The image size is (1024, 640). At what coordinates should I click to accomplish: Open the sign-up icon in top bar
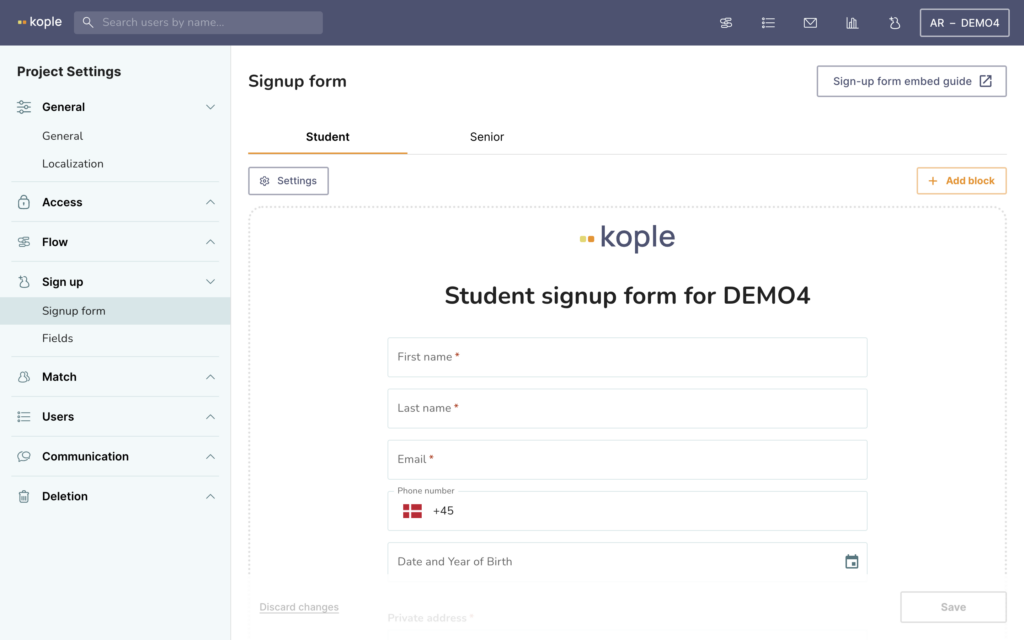(x=895, y=23)
